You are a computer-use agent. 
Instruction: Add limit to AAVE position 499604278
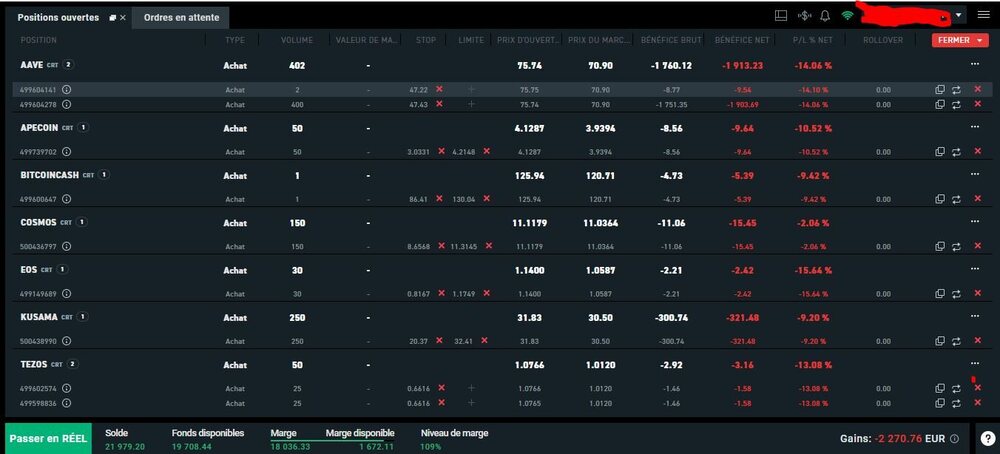(x=471, y=104)
